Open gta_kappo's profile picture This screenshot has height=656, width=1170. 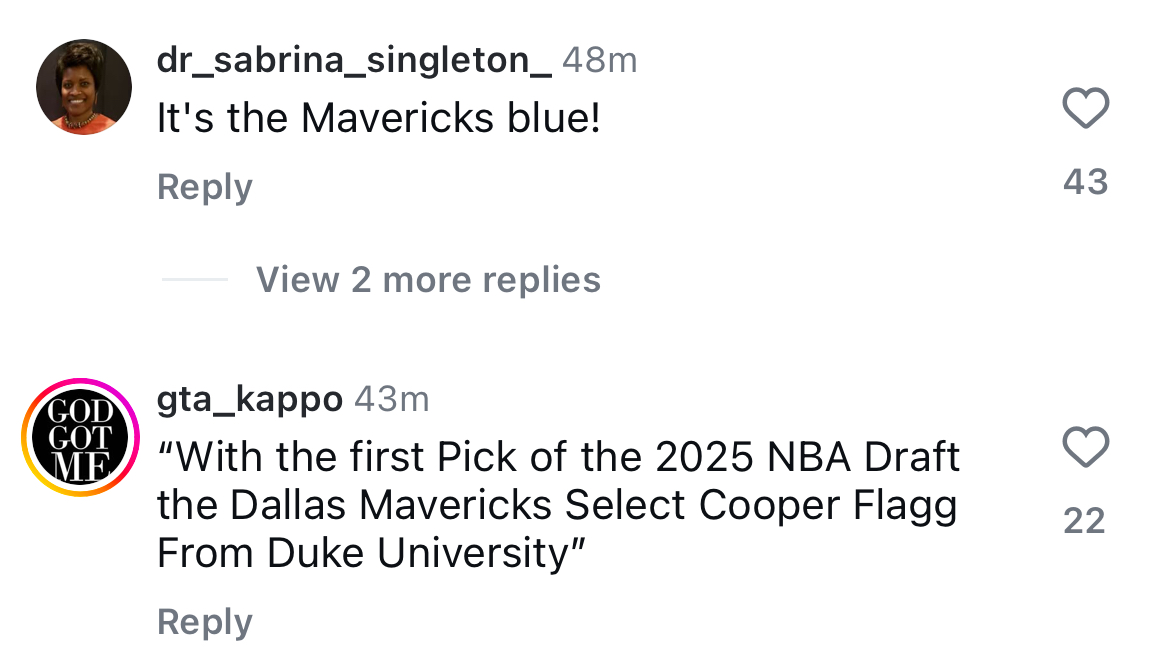click(x=81, y=437)
